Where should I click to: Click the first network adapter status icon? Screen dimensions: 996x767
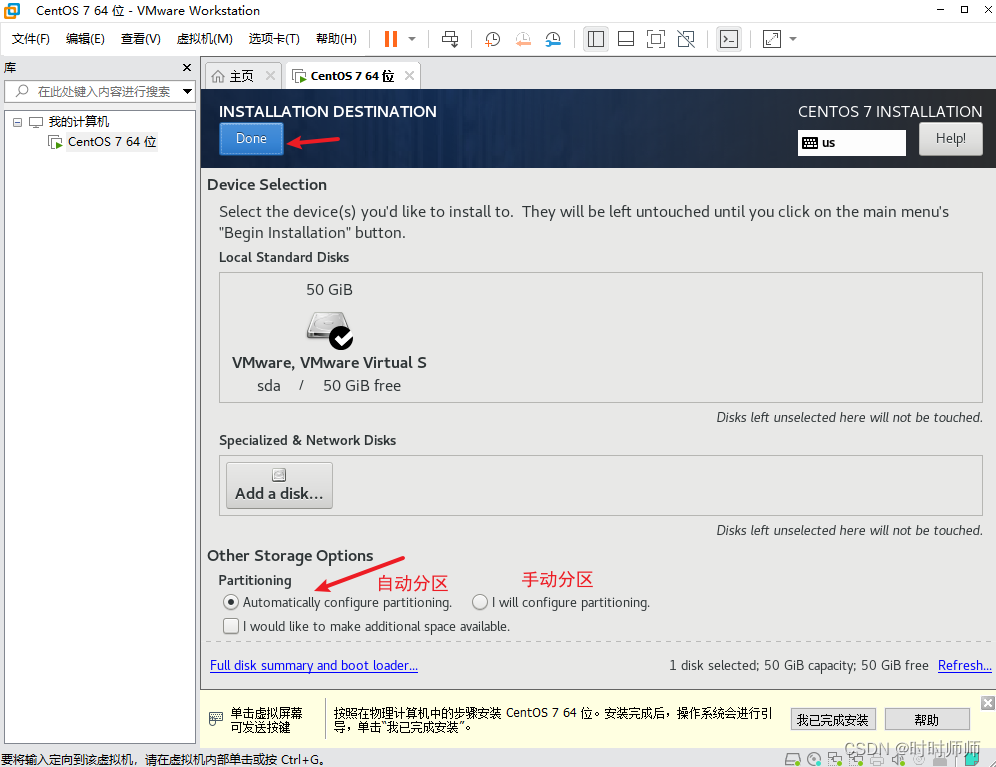[x=835, y=759]
